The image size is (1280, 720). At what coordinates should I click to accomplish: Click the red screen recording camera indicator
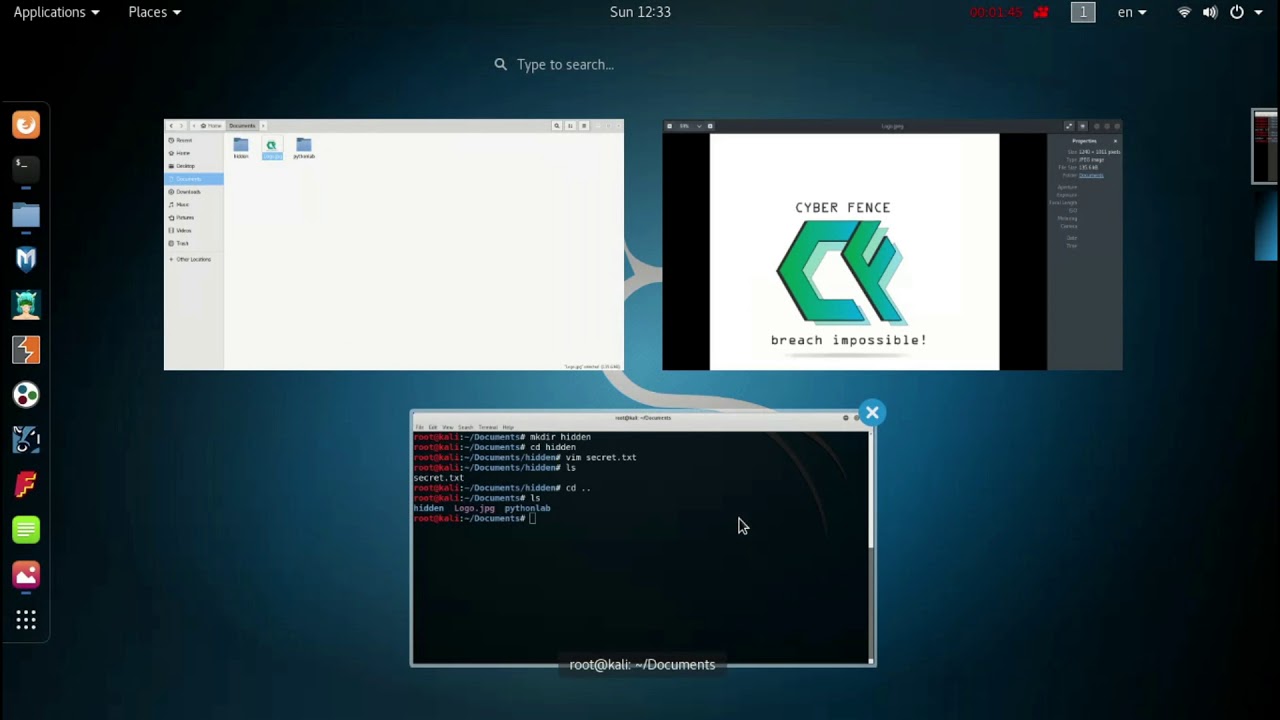coord(1041,12)
